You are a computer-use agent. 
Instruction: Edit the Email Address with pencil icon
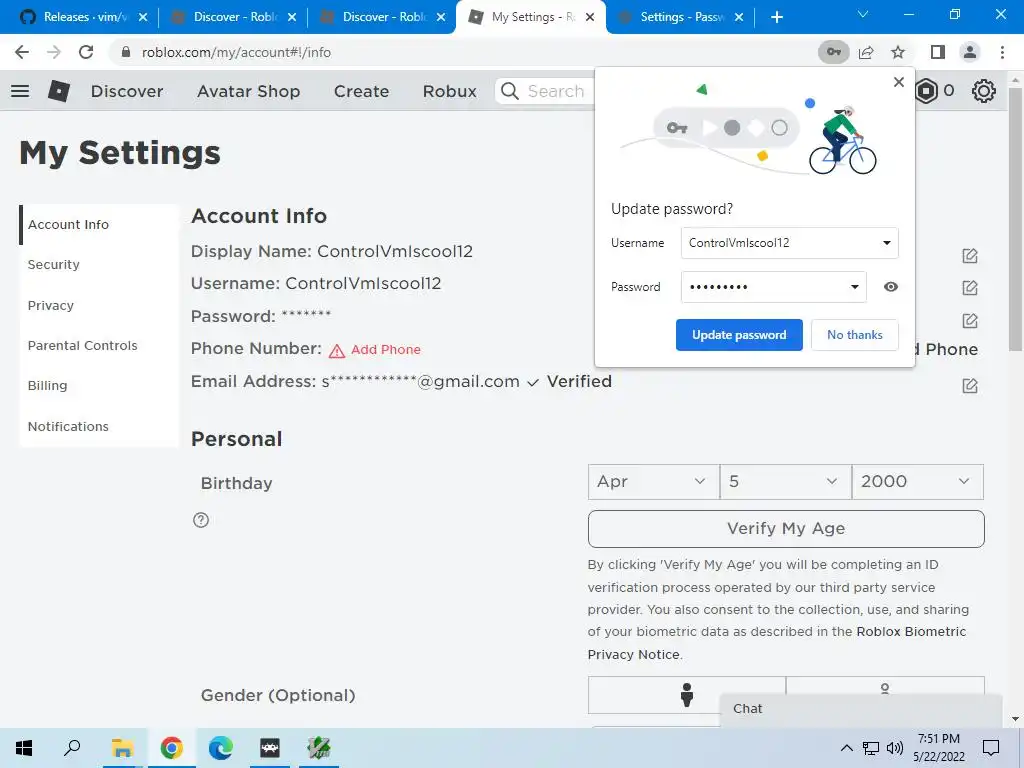970,386
